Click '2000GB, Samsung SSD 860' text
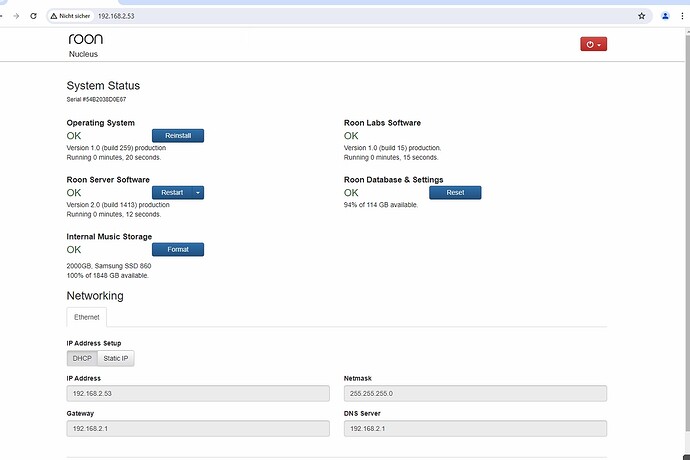The width and height of the screenshot is (690, 460). [109, 266]
